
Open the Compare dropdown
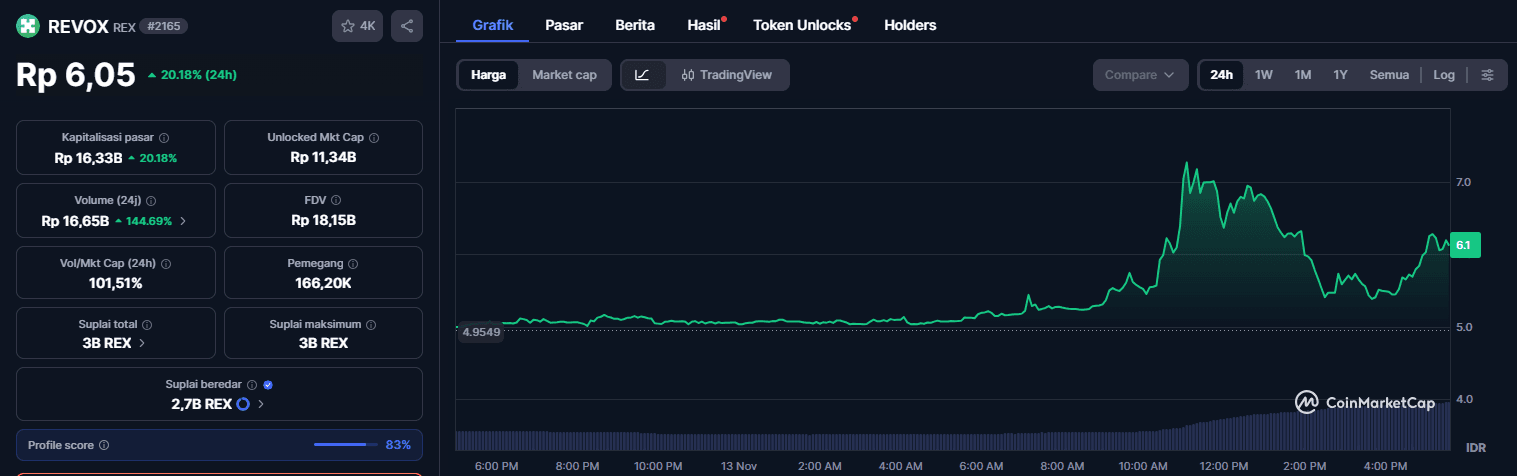tap(1140, 75)
